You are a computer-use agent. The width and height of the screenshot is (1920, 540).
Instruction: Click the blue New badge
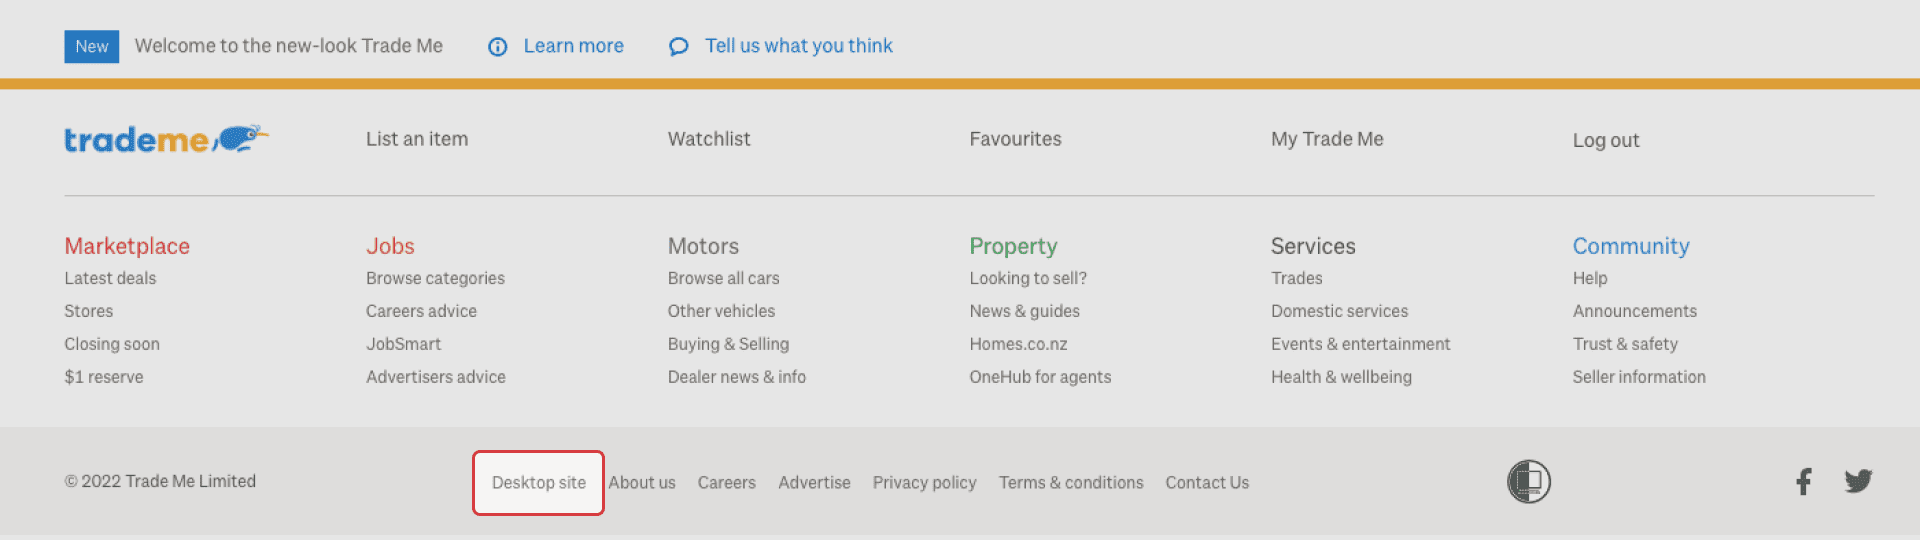tap(91, 47)
